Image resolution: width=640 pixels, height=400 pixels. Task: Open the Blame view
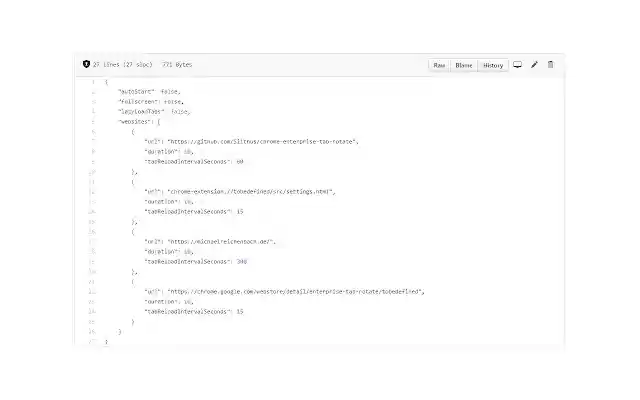(464, 65)
